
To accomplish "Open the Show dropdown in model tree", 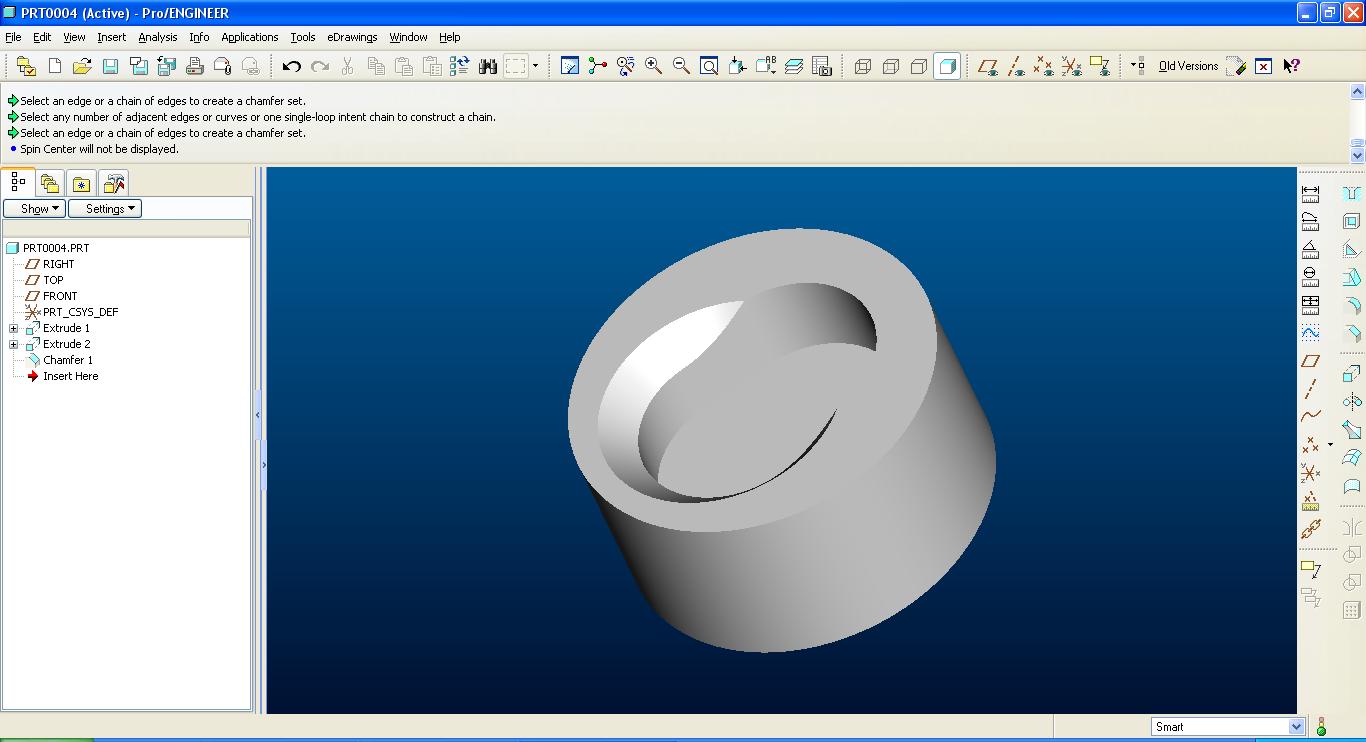I will tap(35, 208).
